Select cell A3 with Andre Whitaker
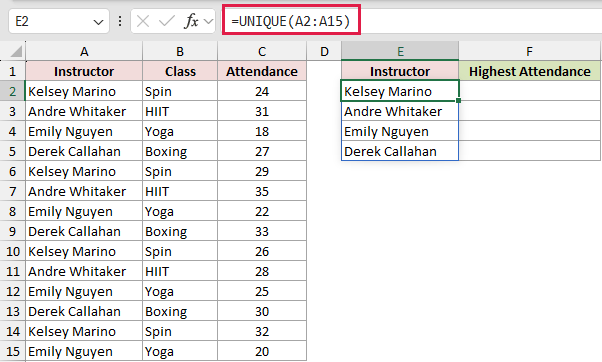The image size is (602, 362). coord(84,111)
